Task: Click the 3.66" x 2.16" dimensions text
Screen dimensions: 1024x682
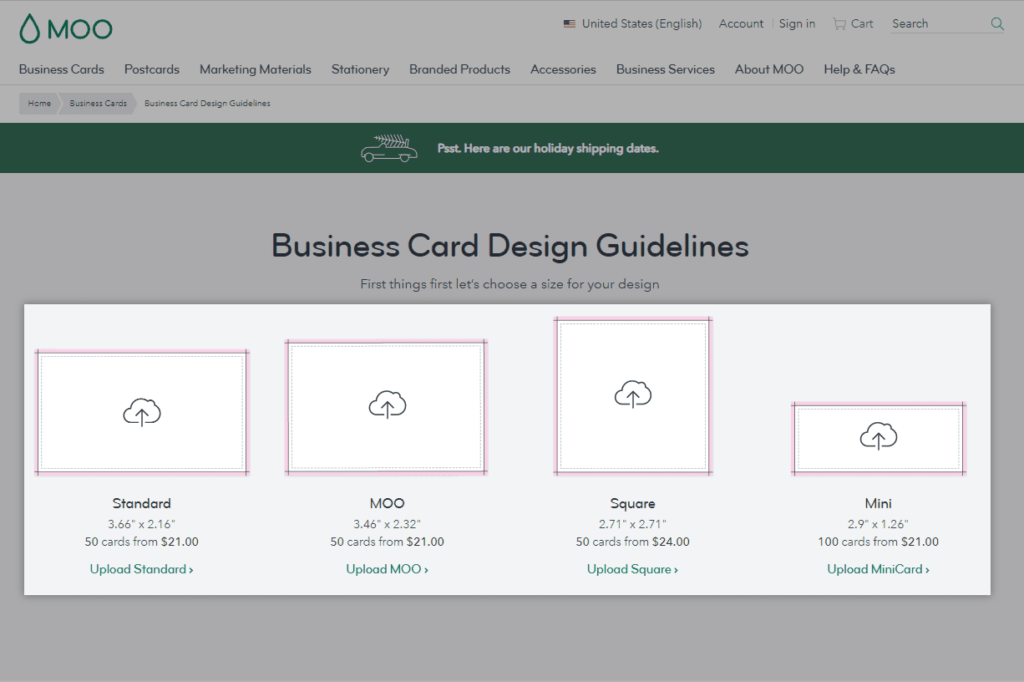Action: click(x=142, y=524)
